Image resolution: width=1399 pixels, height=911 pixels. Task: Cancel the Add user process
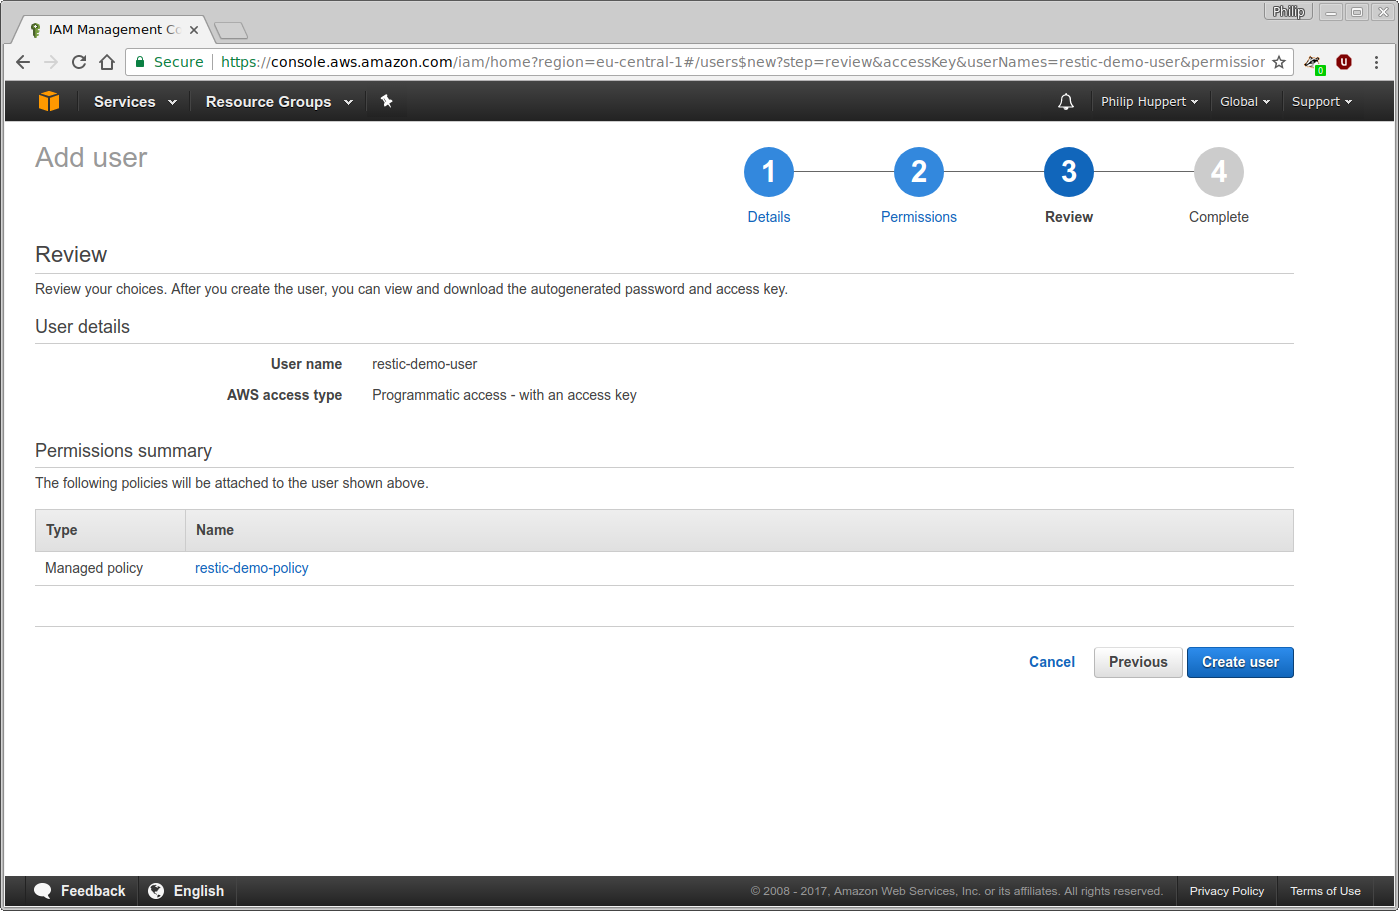1051,662
